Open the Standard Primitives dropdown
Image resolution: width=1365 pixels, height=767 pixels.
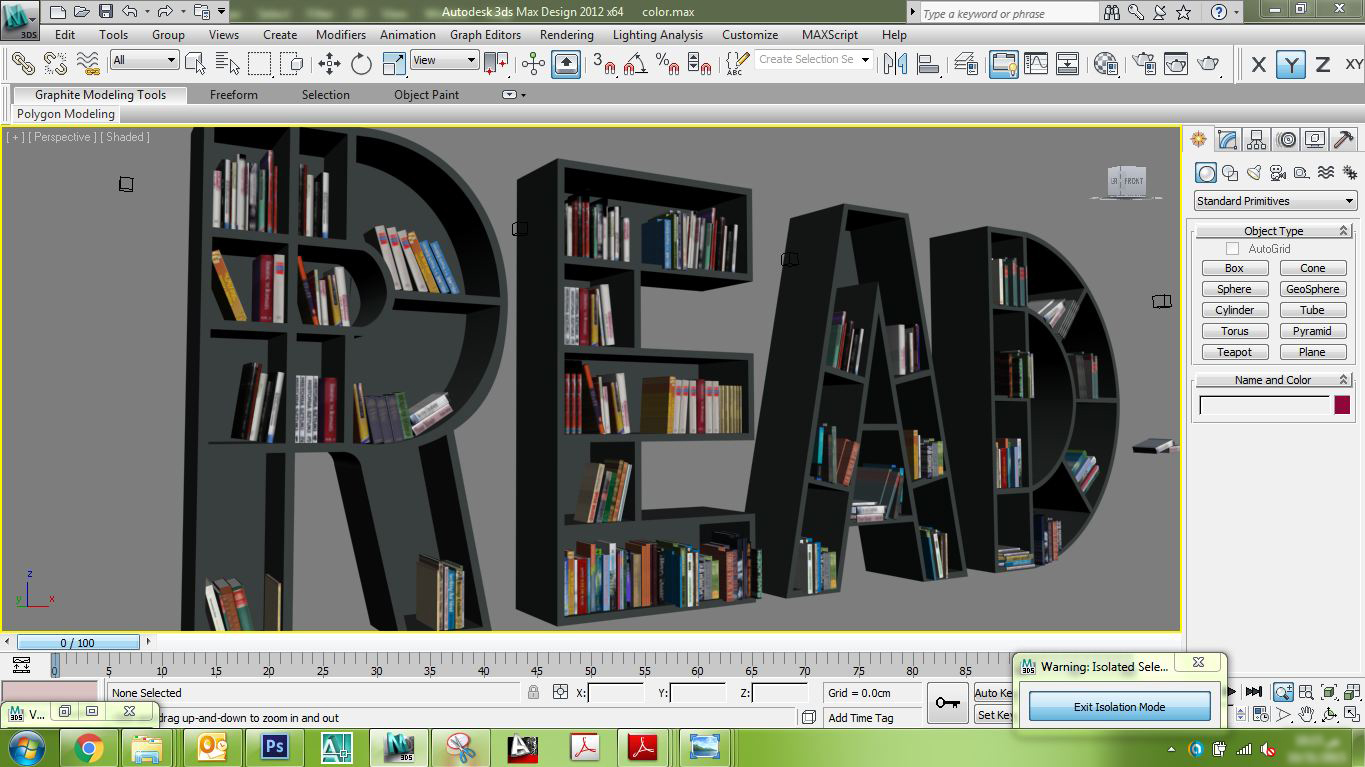1276,201
